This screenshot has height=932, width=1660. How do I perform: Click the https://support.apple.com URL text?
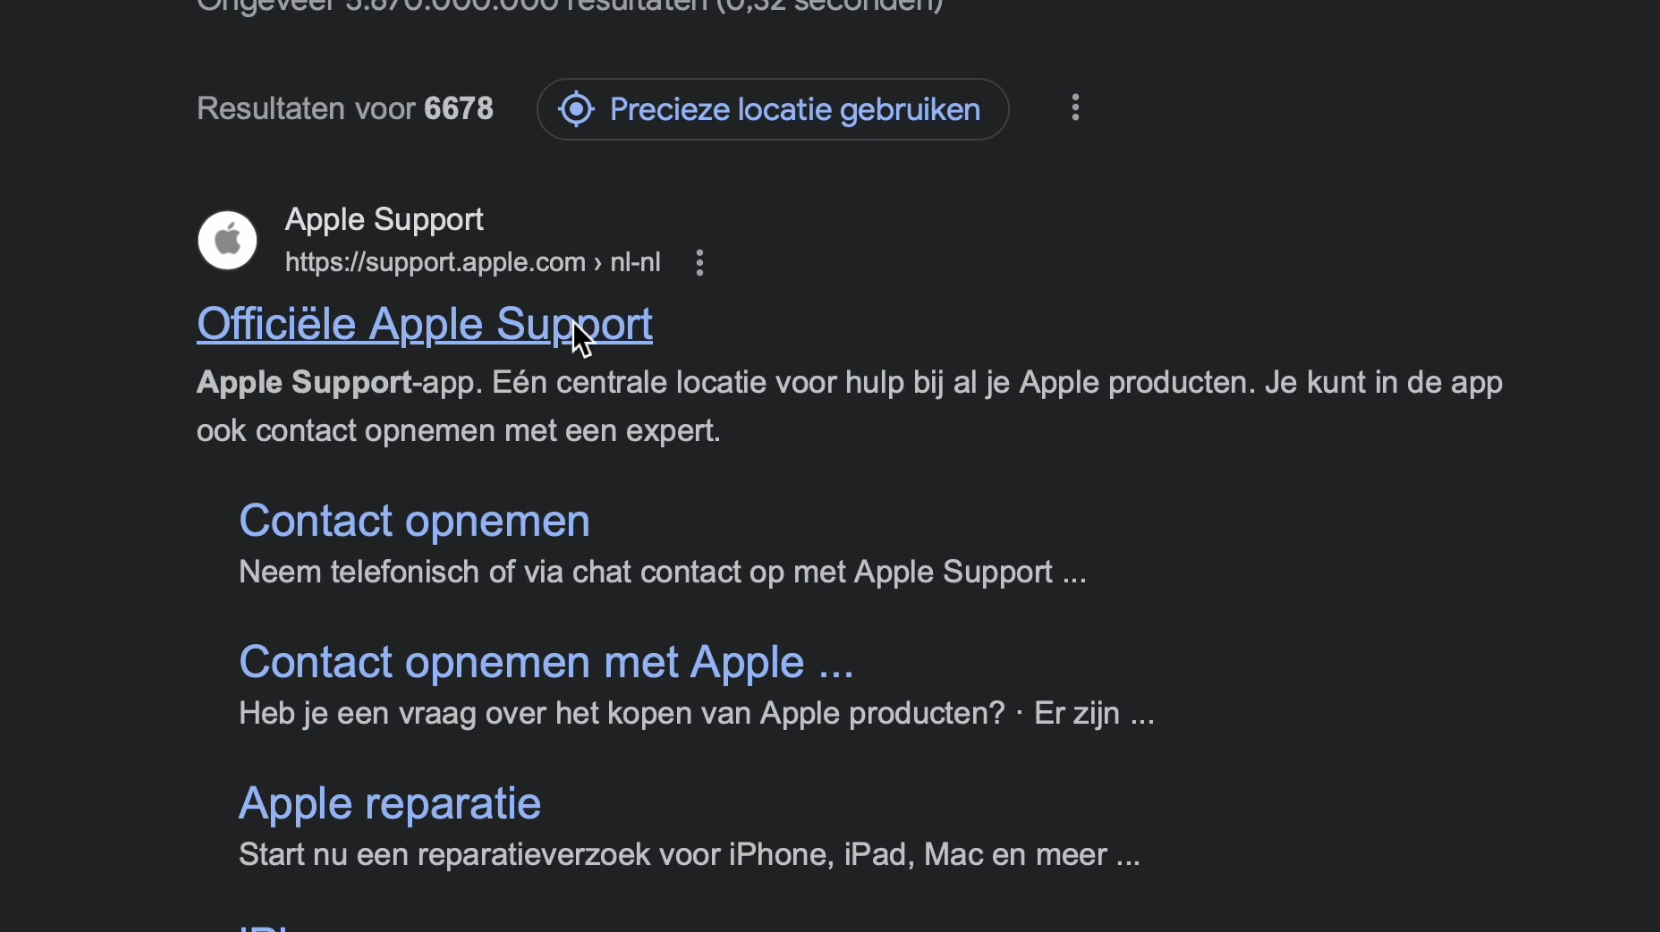pos(435,262)
